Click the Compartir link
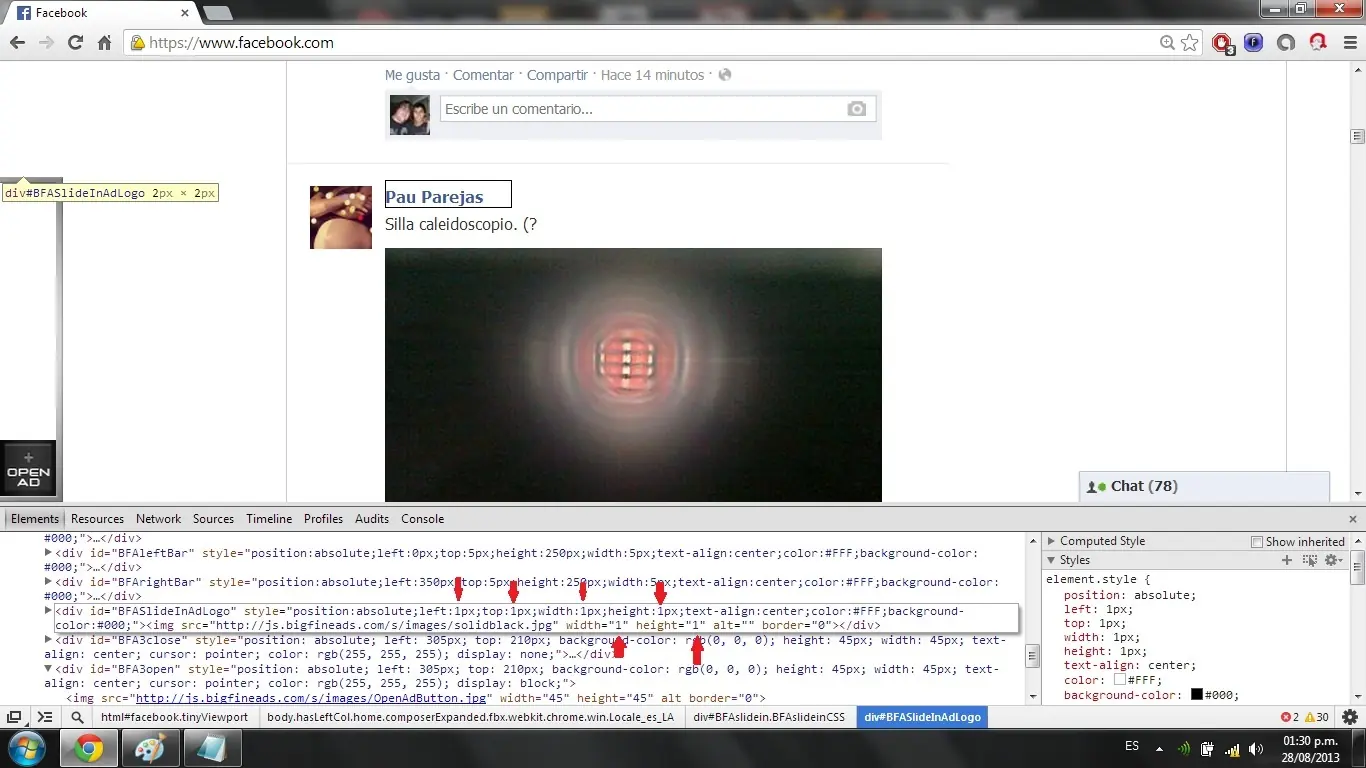Image resolution: width=1366 pixels, height=768 pixels. click(x=557, y=75)
